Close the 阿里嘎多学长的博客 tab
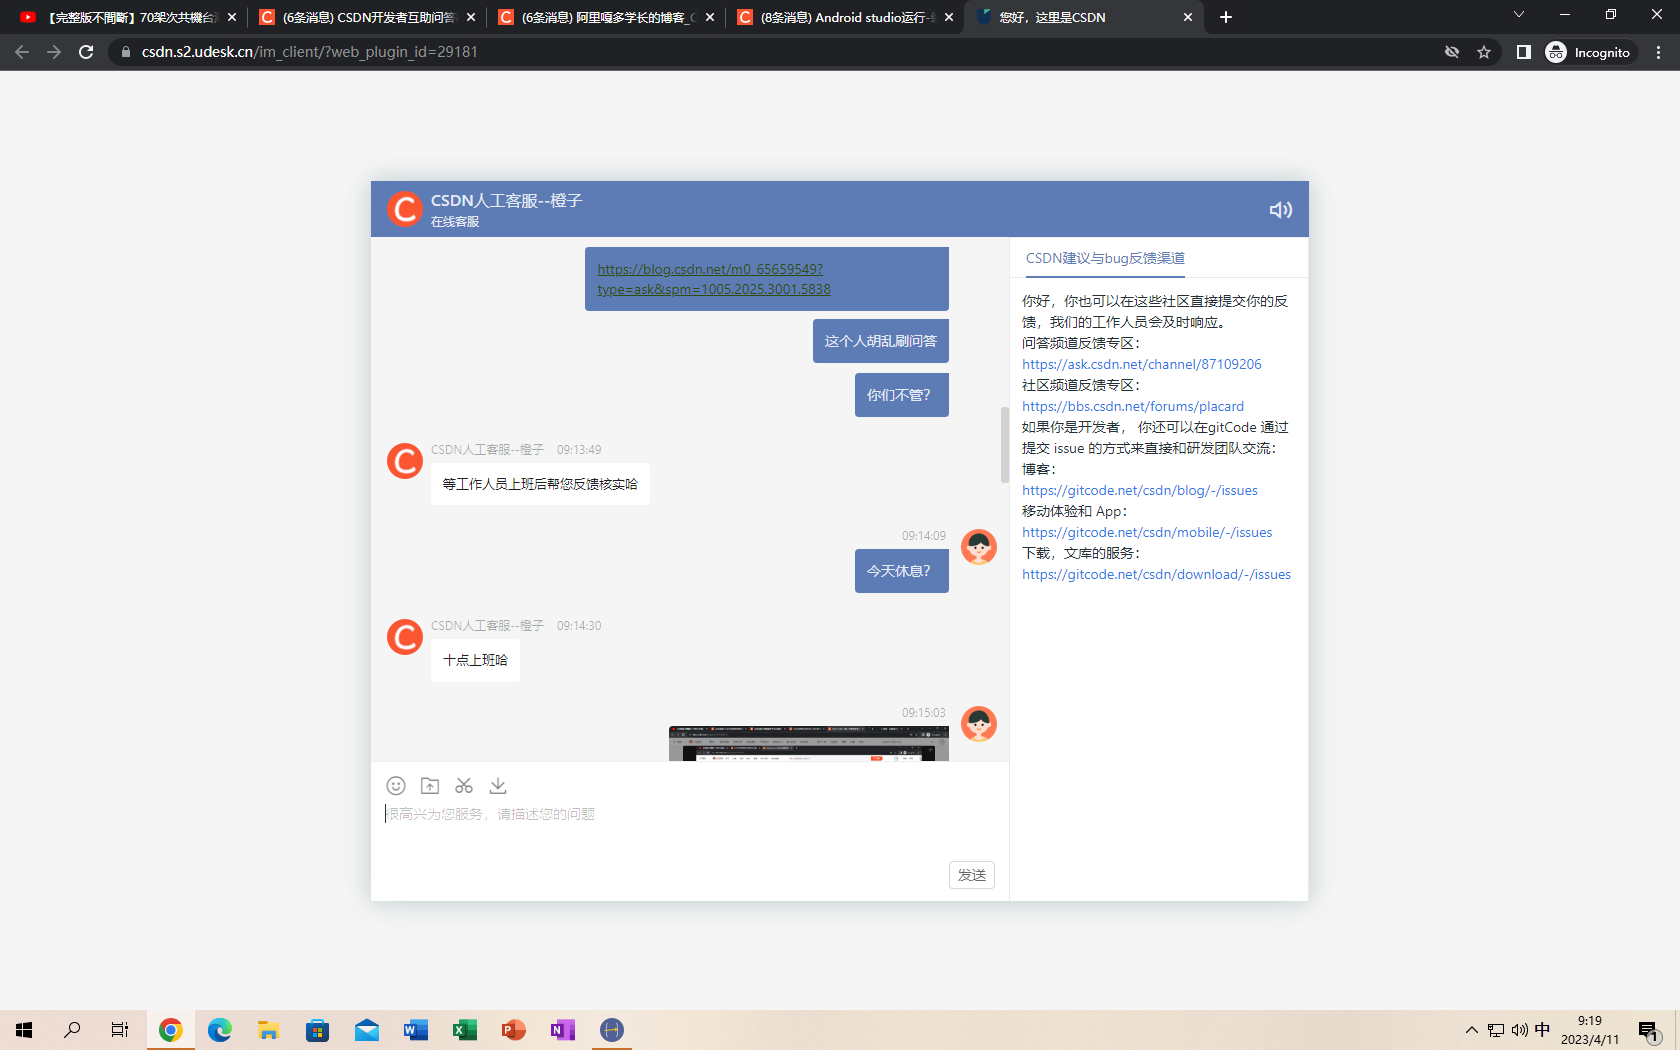The image size is (1680, 1050). [710, 17]
